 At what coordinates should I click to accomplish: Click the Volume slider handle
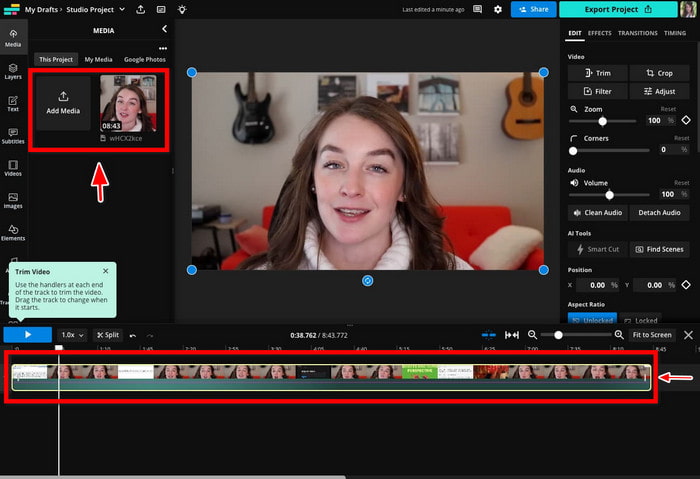pyautogui.click(x=609, y=195)
